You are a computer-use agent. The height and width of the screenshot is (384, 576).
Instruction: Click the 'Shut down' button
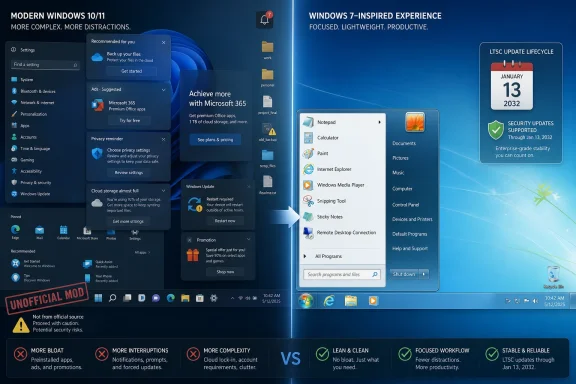pyautogui.click(x=404, y=274)
